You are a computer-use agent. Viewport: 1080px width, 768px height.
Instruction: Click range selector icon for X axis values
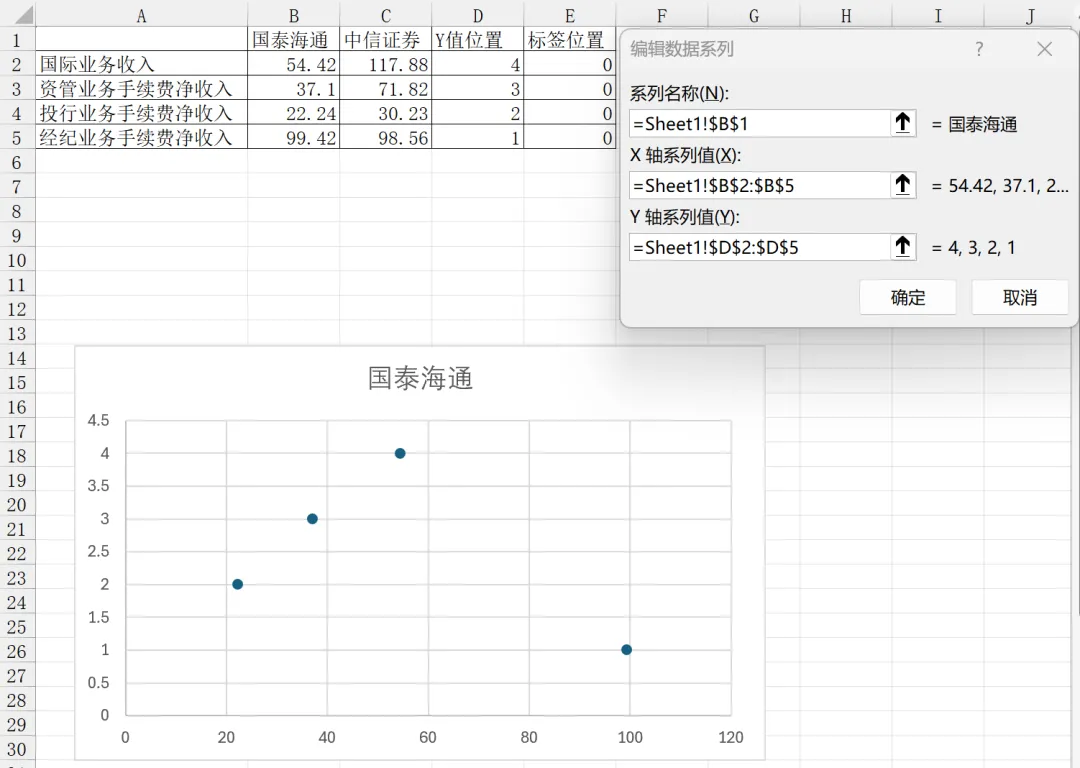click(x=902, y=185)
